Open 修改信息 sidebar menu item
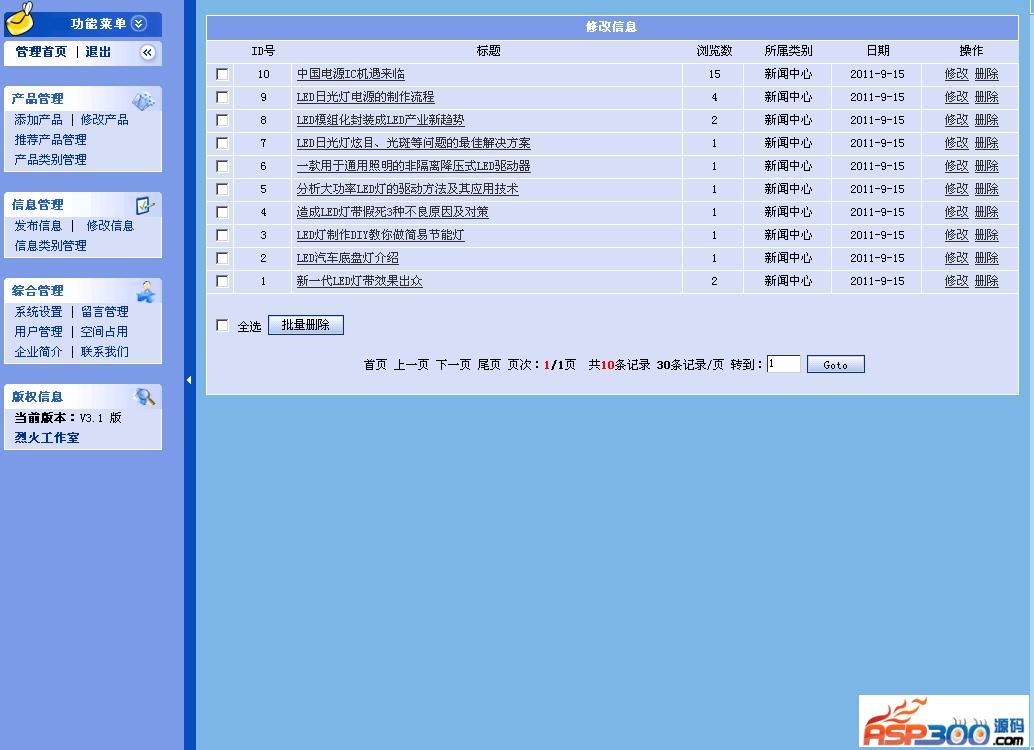The width and height of the screenshot is (1034, 750). (110, 226)
